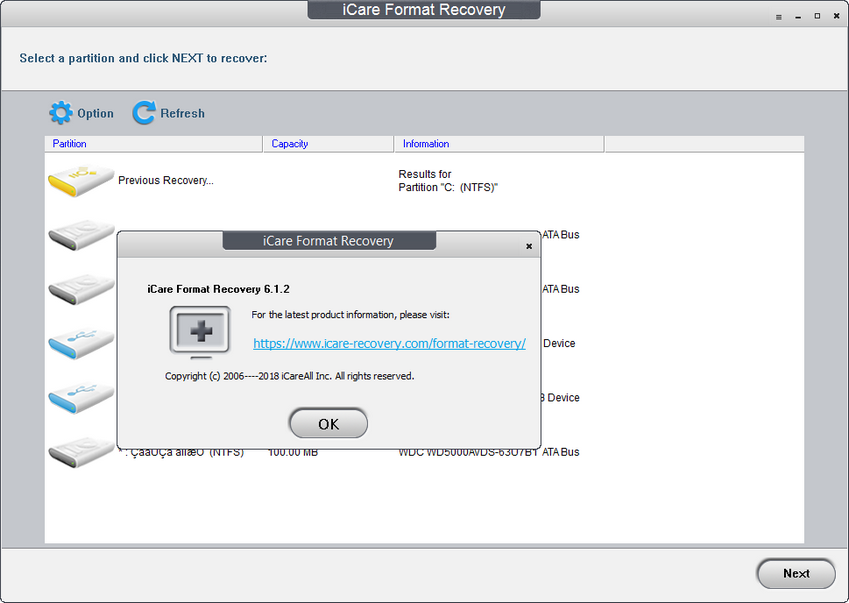The width and height of the screenshot is (849, 603).
Task: Click the Refresh arrow icon
Action: pos(144,113)
